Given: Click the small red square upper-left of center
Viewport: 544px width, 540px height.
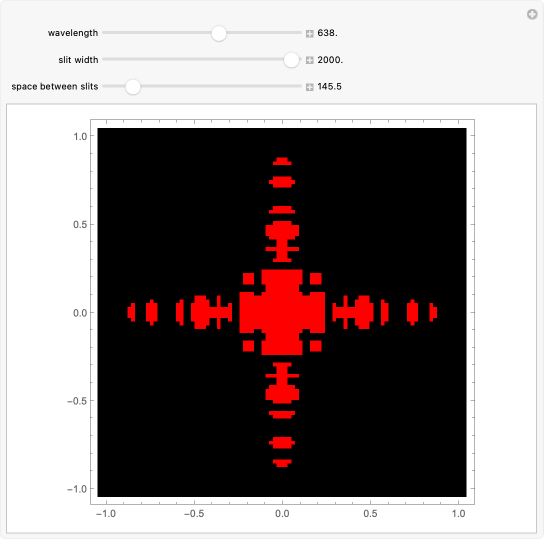Looking at the screenshot, I should [248, 279].
